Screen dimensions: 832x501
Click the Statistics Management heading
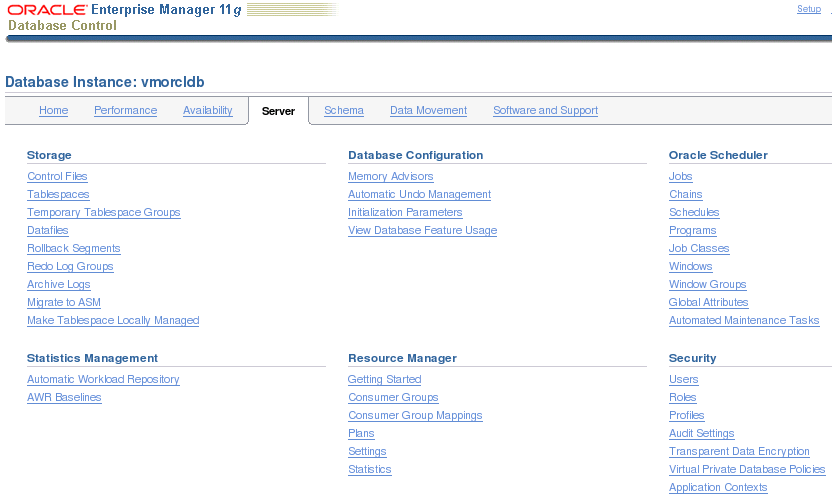[92, 358]
